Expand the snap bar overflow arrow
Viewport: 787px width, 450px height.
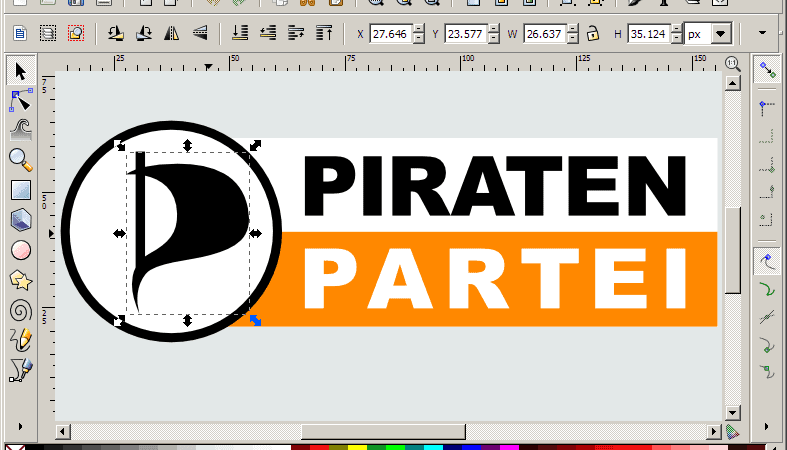point(766,427)
